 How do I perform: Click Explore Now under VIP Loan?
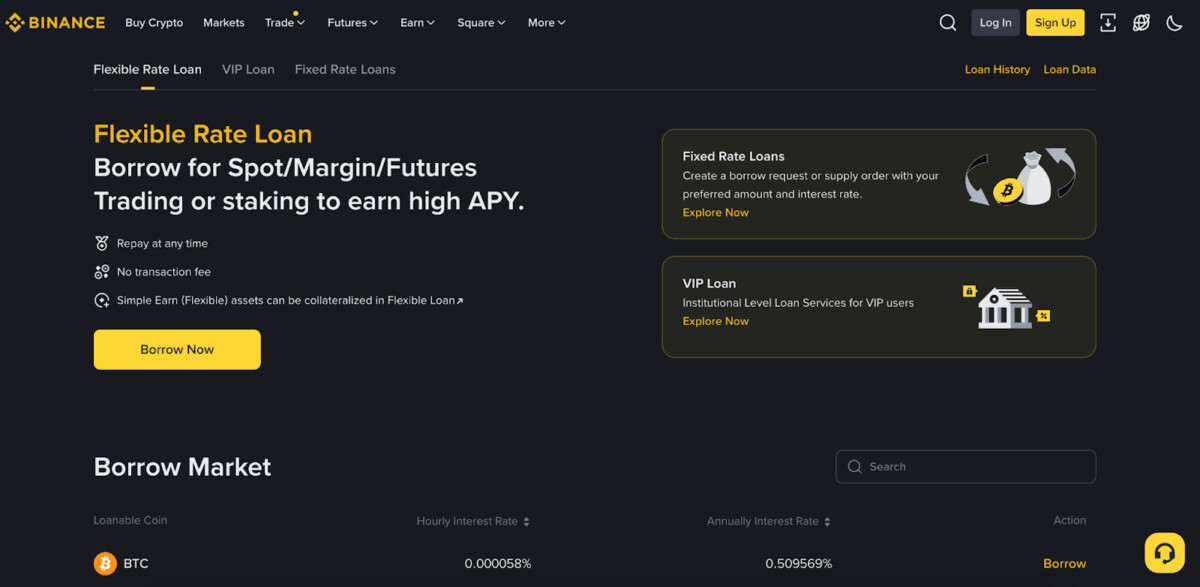715,321
